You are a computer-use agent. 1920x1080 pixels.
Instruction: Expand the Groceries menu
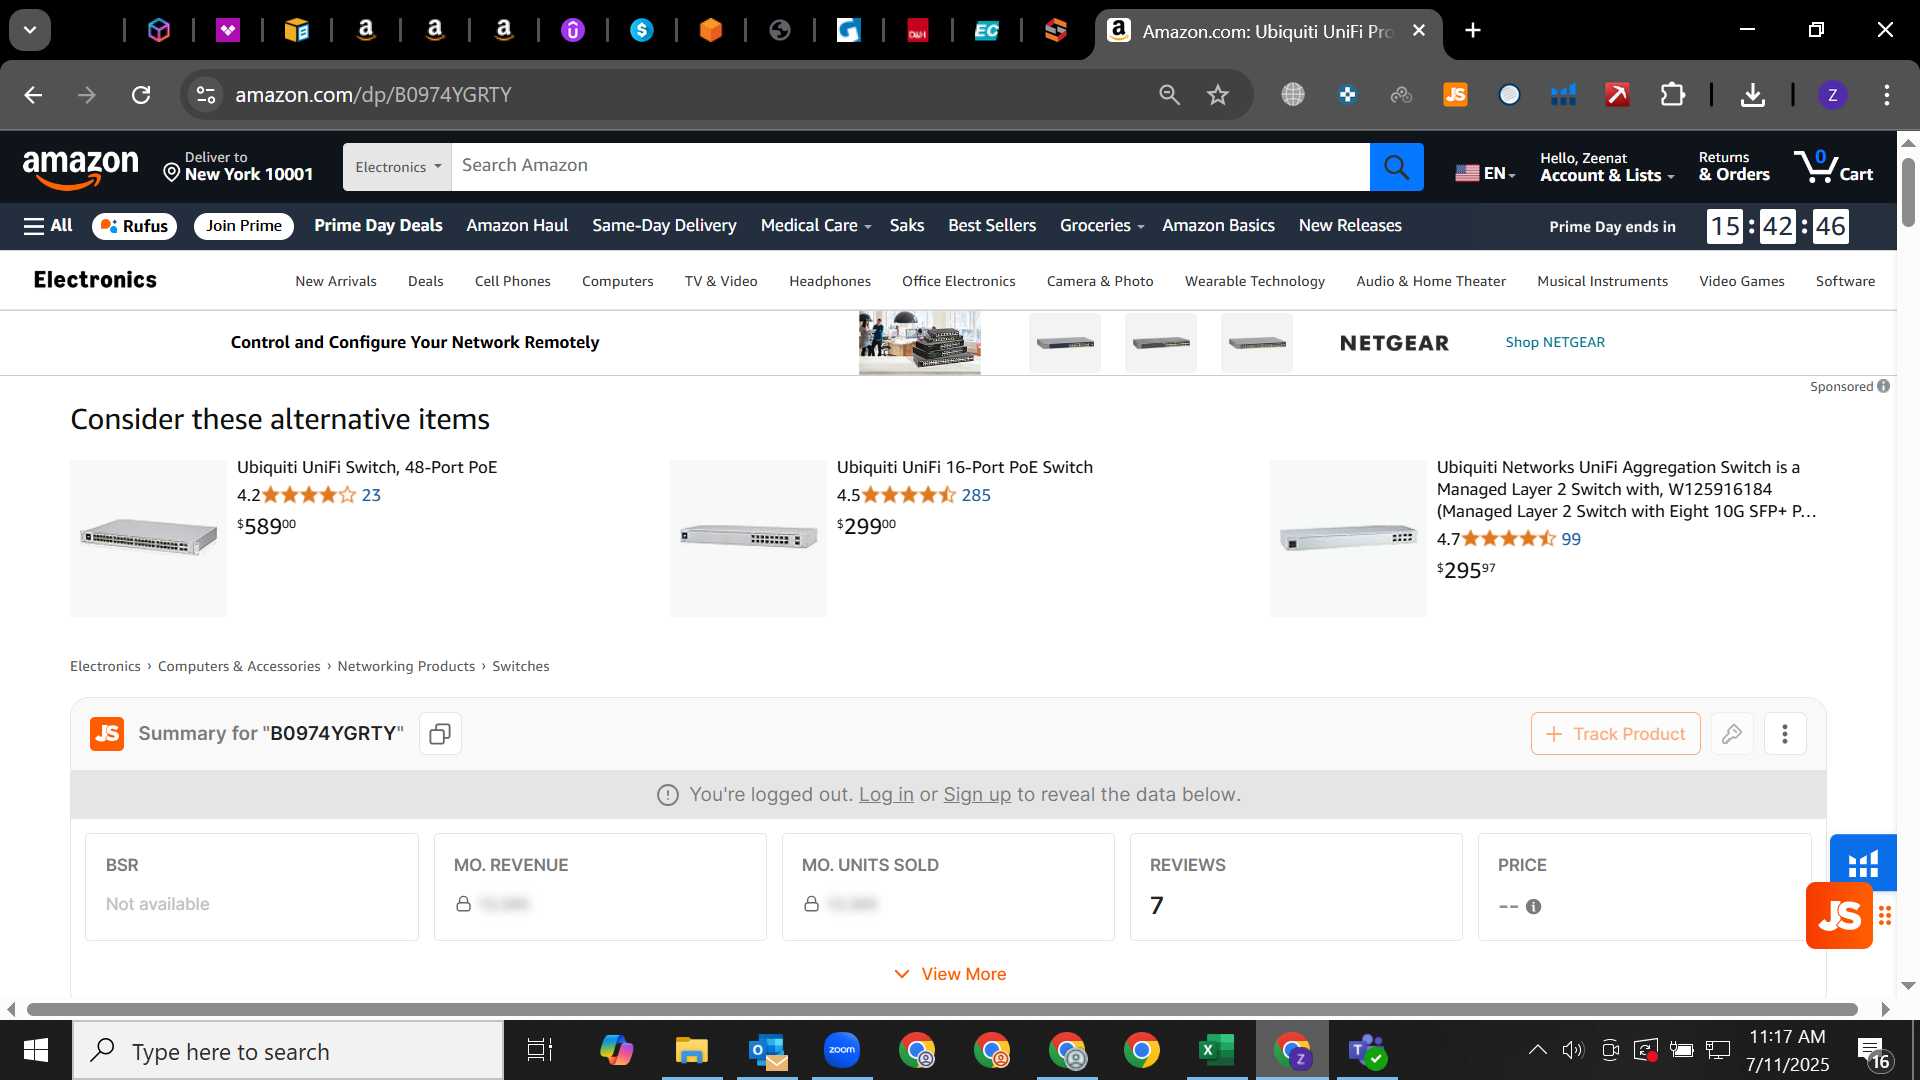pyautogui.click(x=1102, y=226)
